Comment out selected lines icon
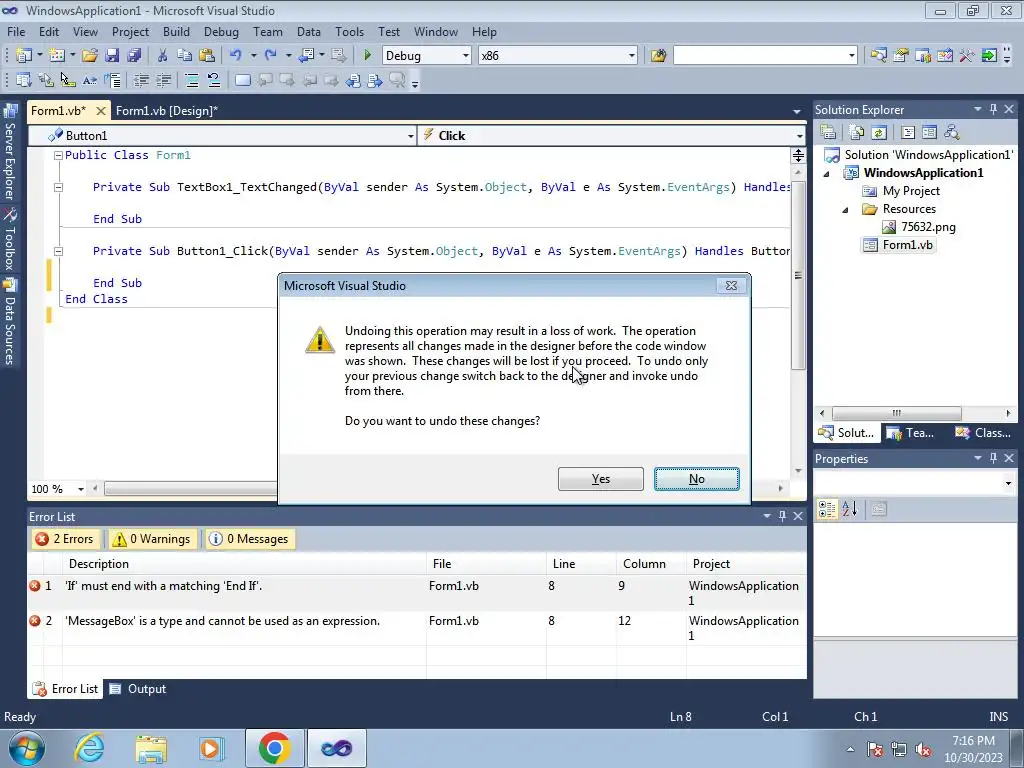Screen dimensions: 1024x768 [x=191, y=80]
